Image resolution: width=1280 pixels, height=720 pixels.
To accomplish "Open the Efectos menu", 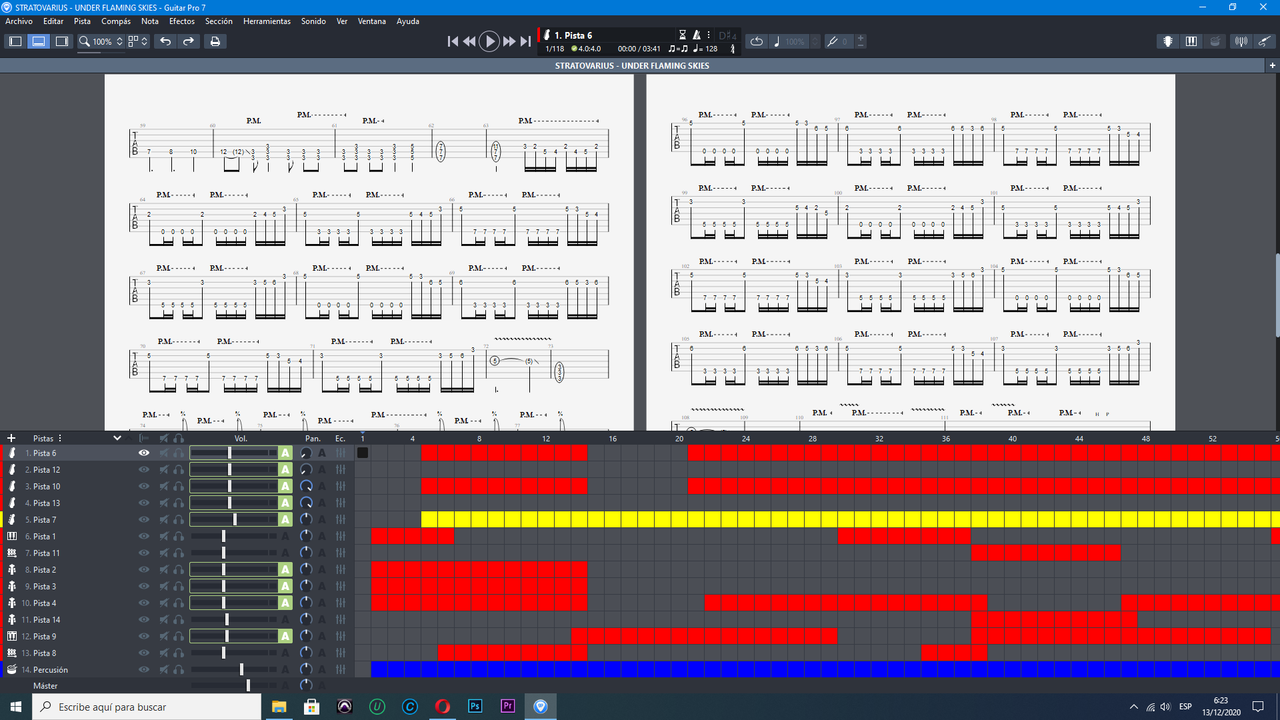I will click(x=182, y=21).
